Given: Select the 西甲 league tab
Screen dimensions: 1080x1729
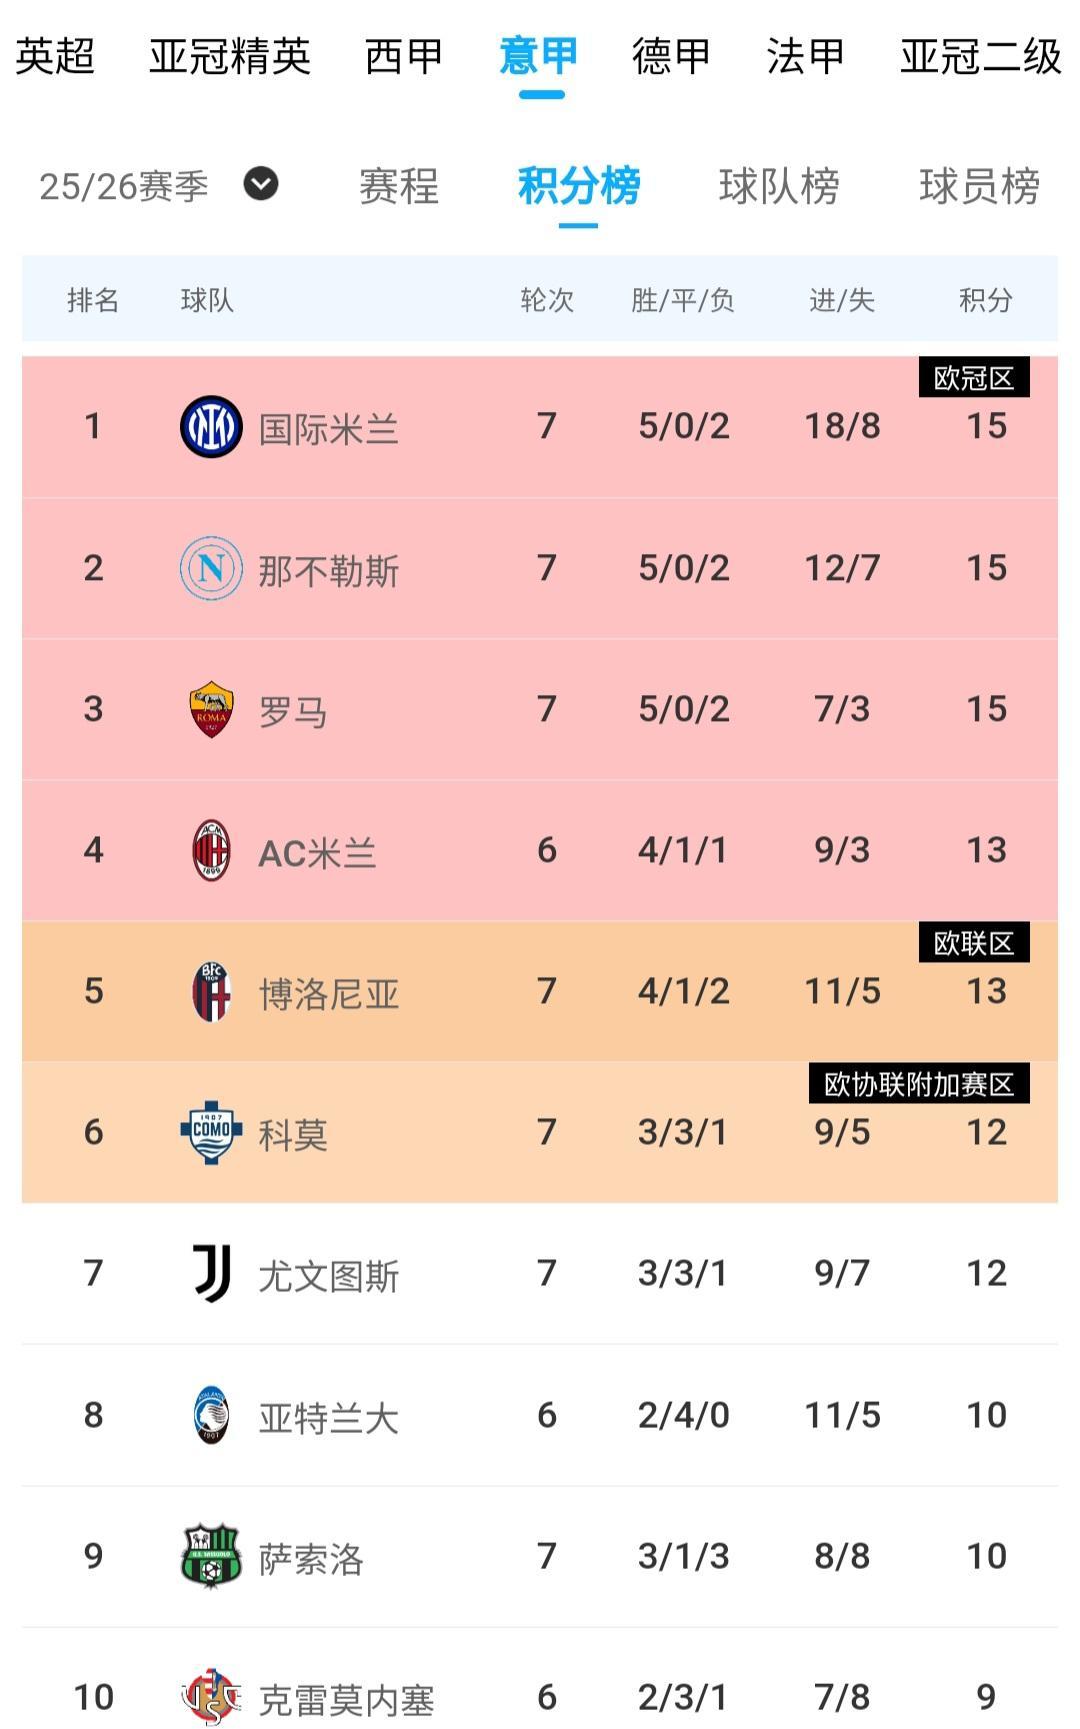Looking at the screenshot, I should (x=403, y=56).
